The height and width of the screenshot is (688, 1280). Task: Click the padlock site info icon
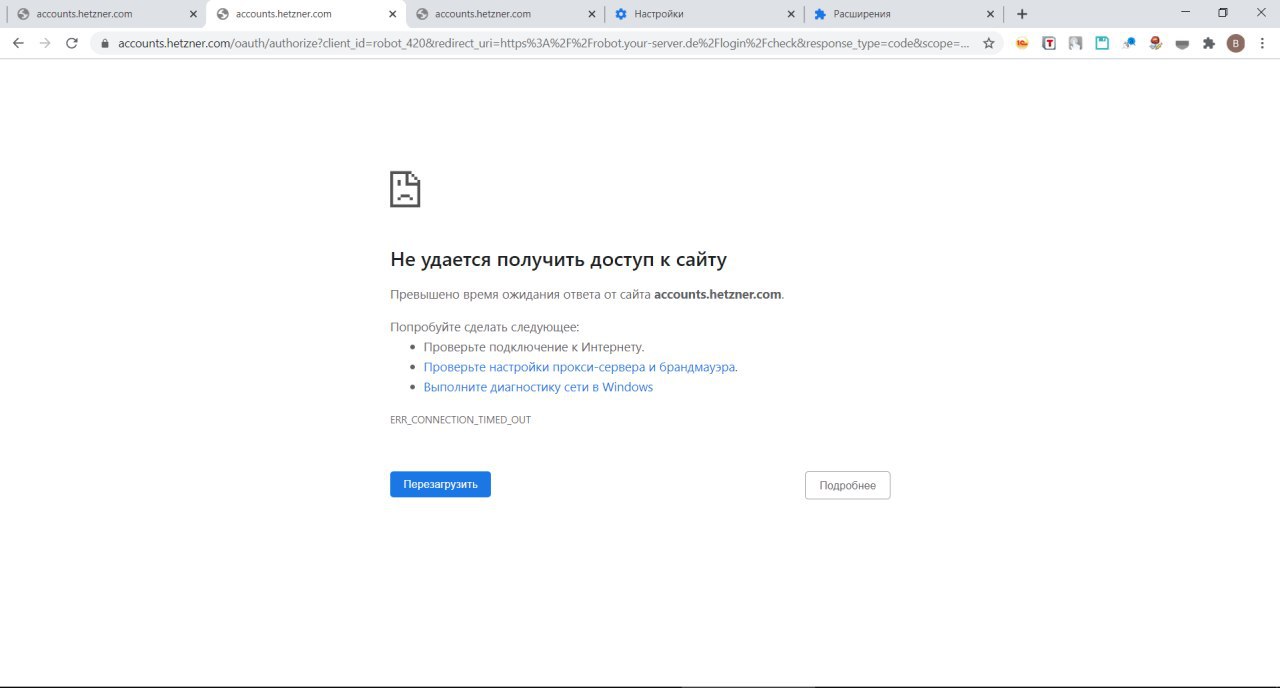coord(104,43)
